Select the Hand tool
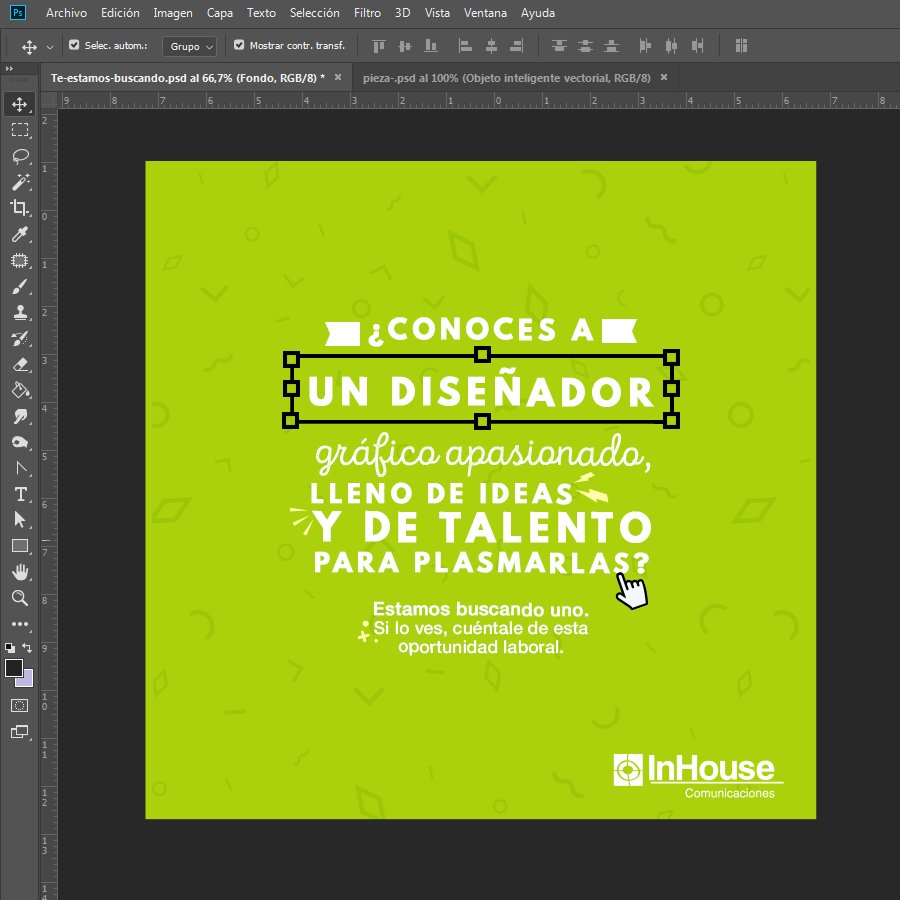Screen dimensions: 900x900 tap(20, 572)
